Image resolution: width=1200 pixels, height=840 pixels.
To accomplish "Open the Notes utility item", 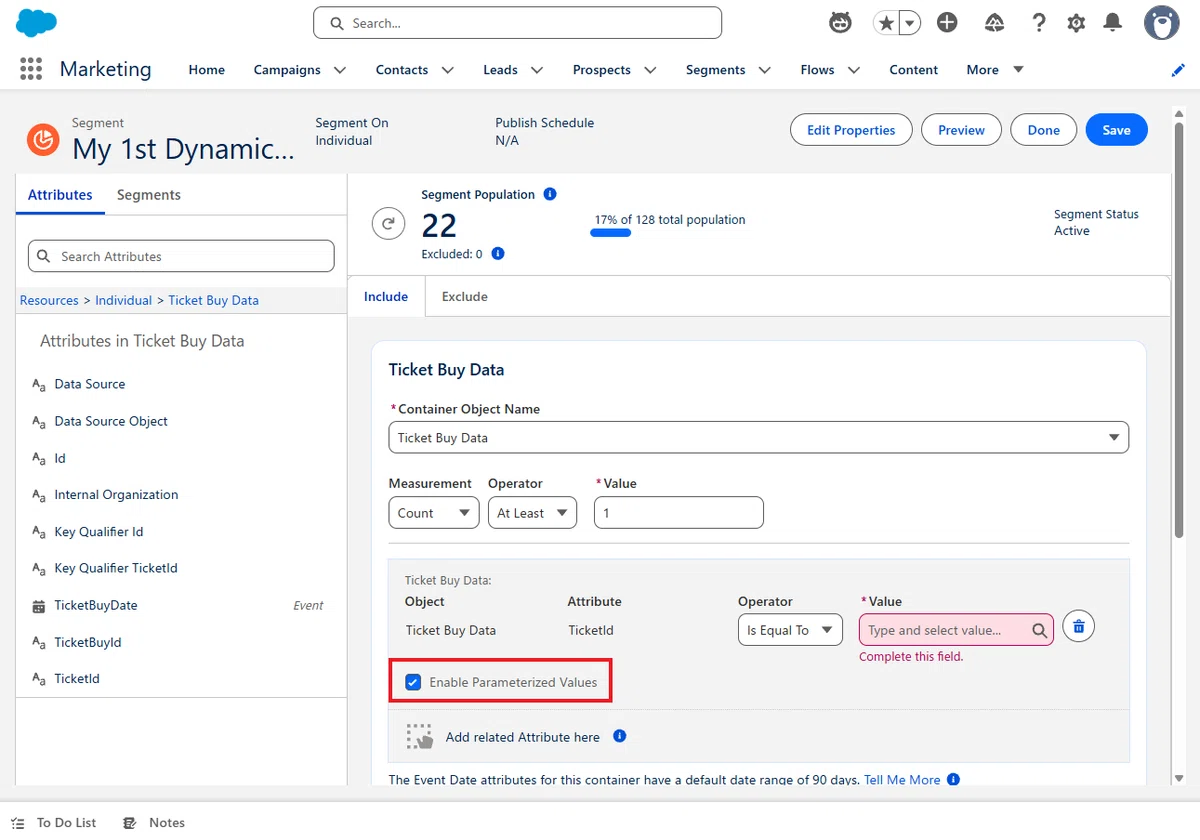I will click(154, 822).
